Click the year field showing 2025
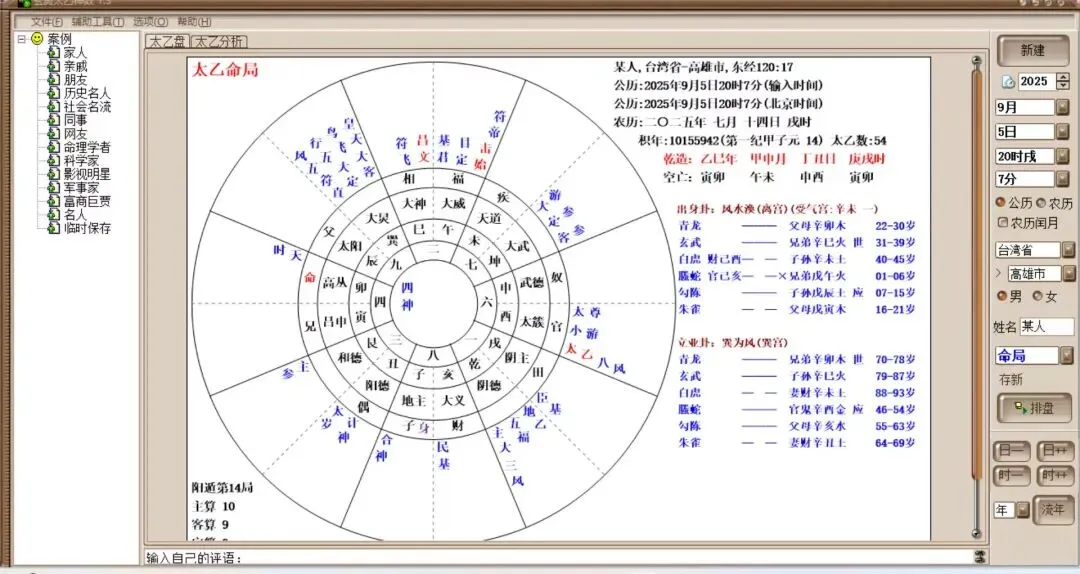This screenshot has width=1080, height=574. [1037, 81]
